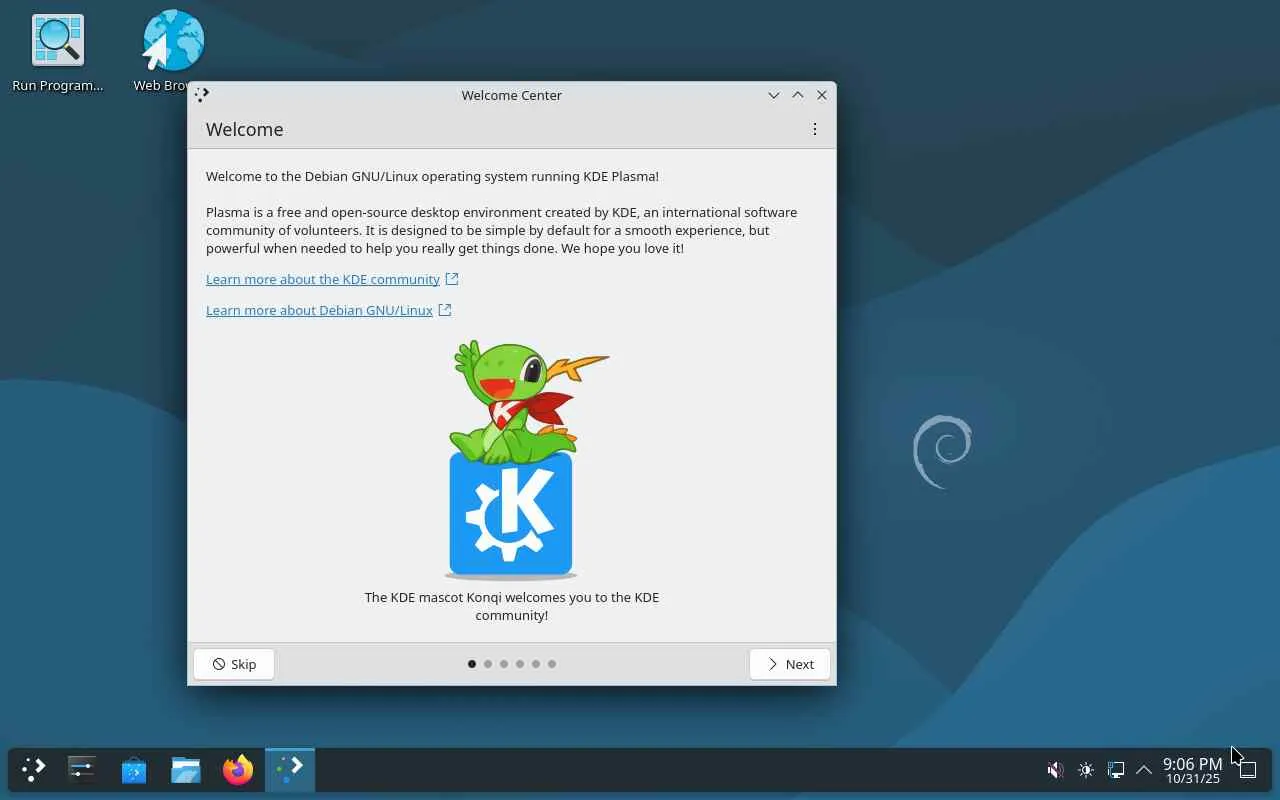Open the brightness tray icon
The height and width of the screenshot is (800, 1280).
pos(1086,770)
